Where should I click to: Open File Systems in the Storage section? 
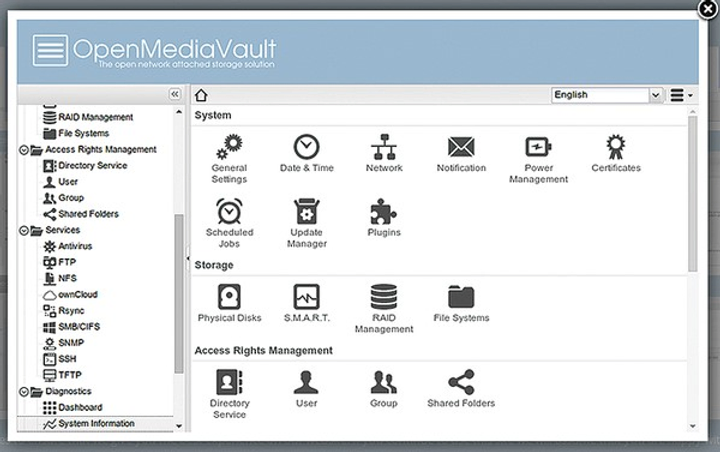[461, 303]
